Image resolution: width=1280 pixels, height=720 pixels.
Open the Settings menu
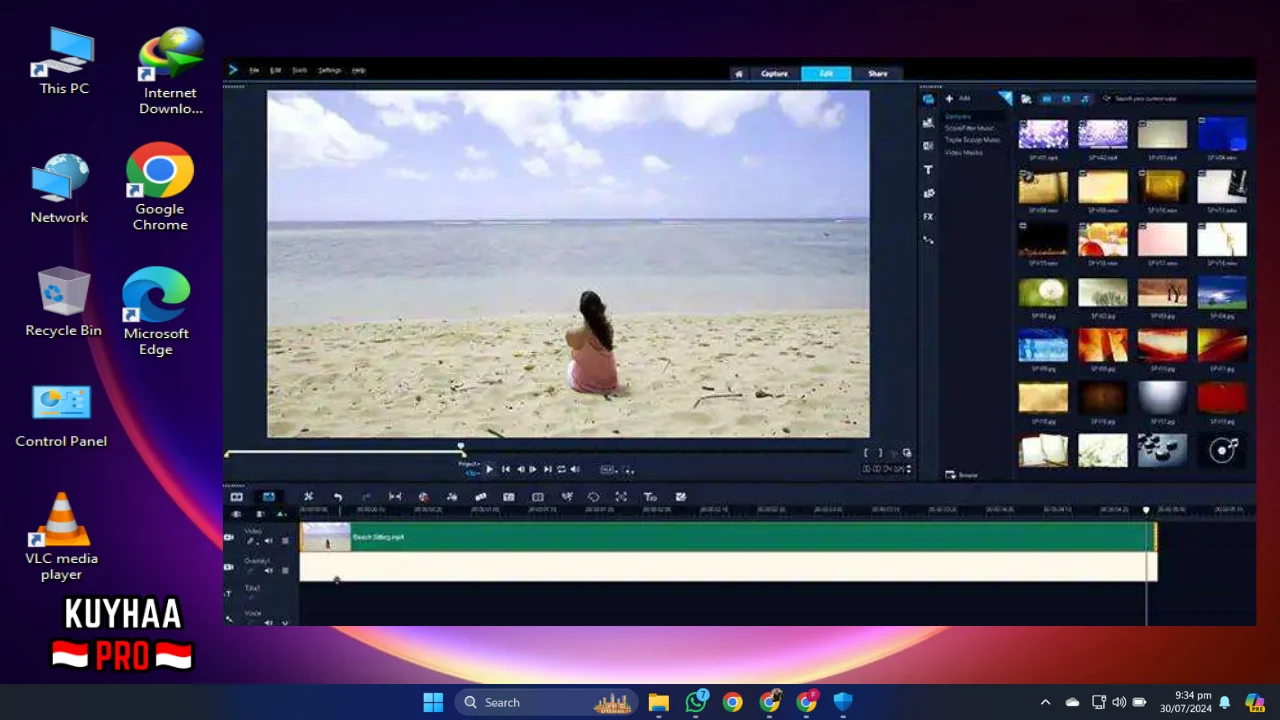330,71
